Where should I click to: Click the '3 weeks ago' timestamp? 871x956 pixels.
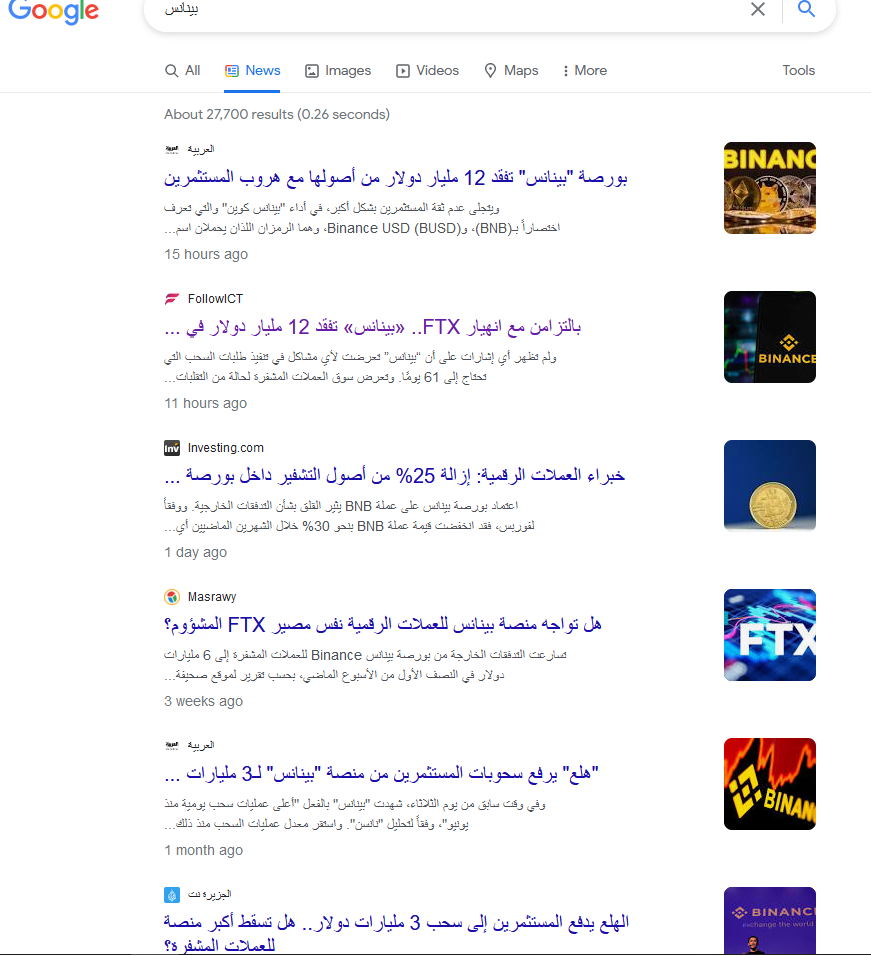point(203,702)
